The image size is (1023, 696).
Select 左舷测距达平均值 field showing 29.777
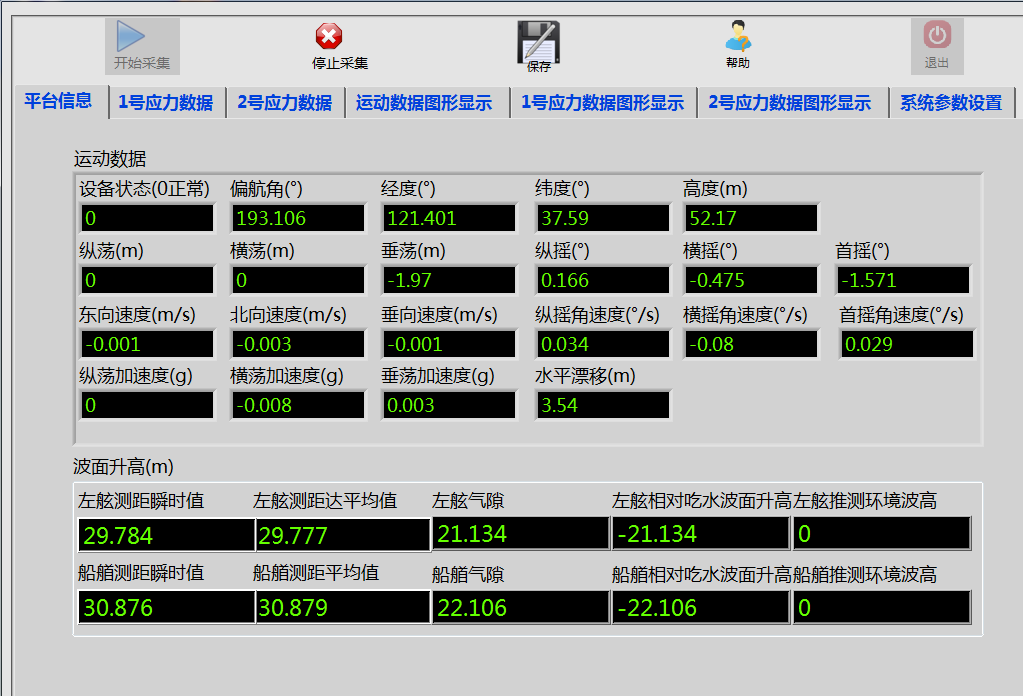[343, 536]
